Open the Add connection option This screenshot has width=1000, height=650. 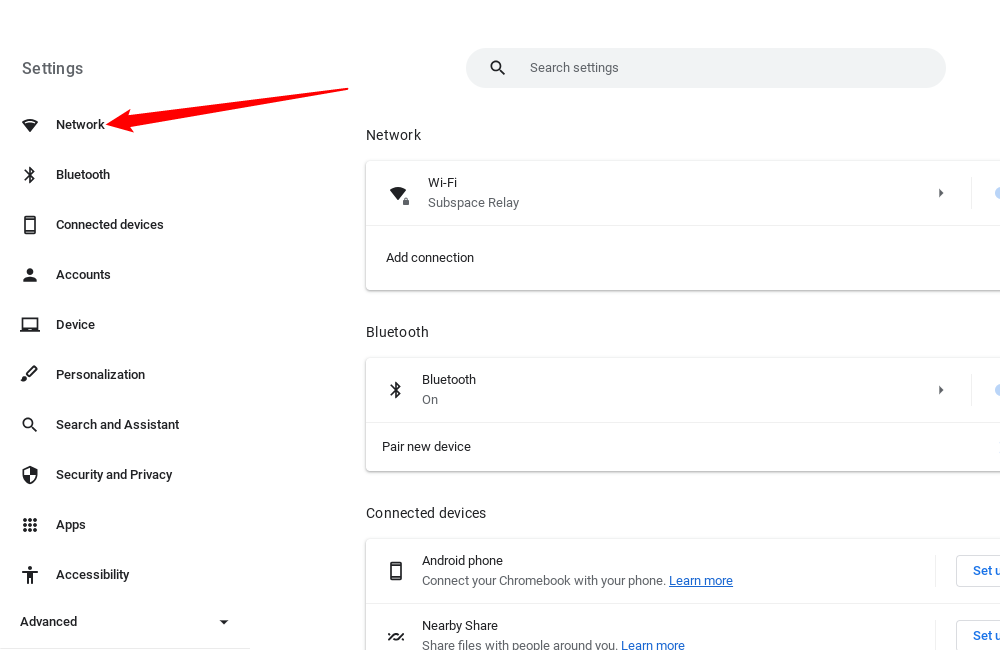click(430, 257)
